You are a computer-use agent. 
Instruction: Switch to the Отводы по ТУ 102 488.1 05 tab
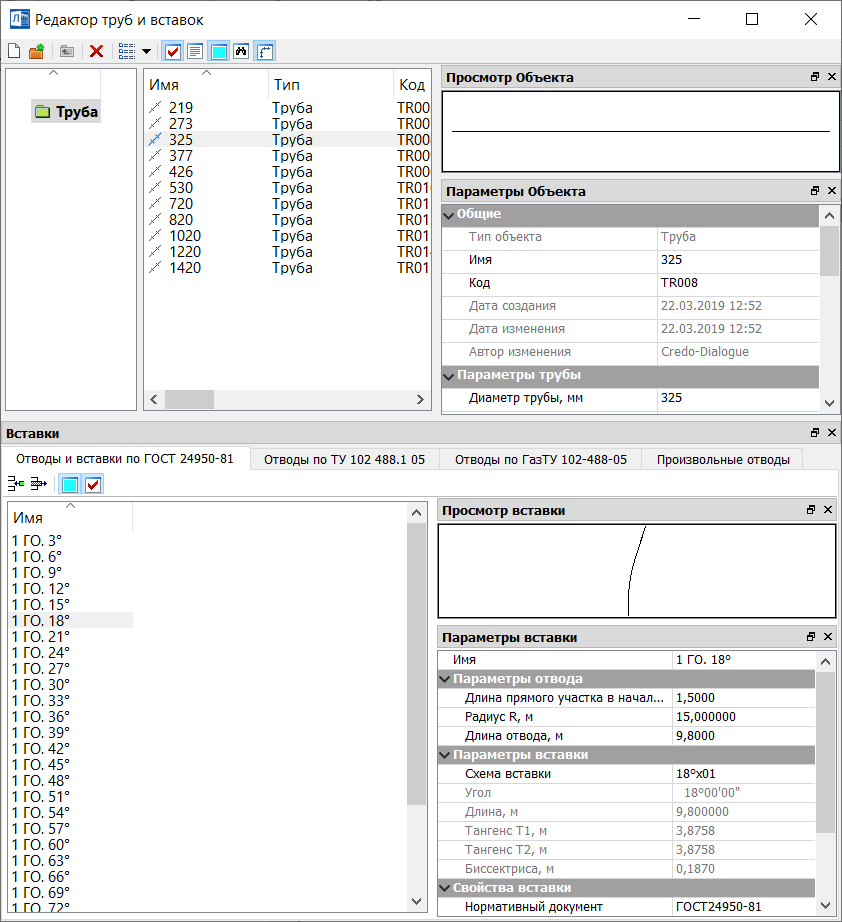click(345, 460)
